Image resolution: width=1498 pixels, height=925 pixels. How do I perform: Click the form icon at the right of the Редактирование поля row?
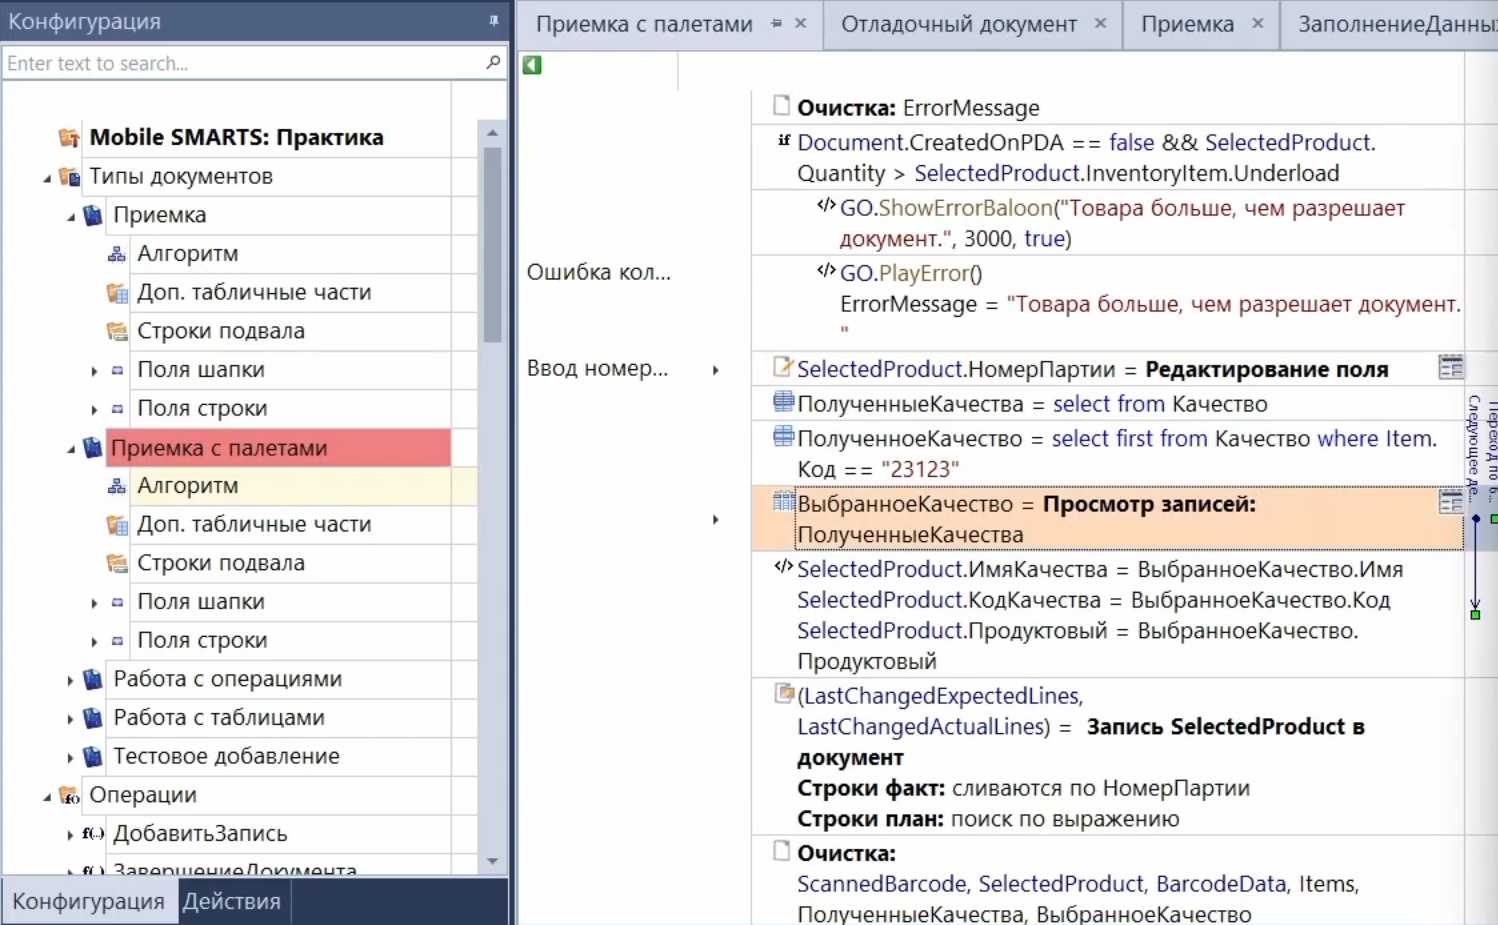[x=1451, y=367]
